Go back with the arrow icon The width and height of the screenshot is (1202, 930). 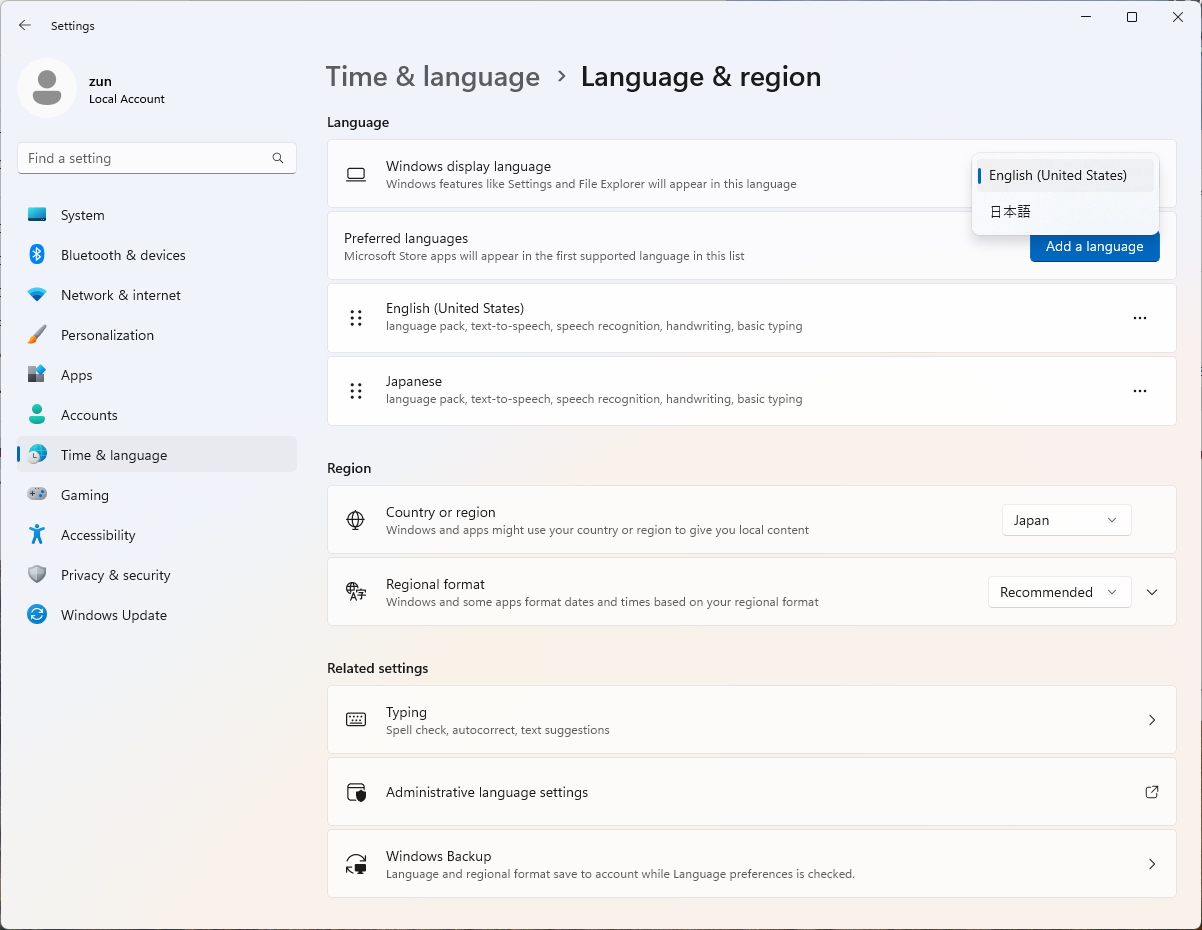(25, 26)
